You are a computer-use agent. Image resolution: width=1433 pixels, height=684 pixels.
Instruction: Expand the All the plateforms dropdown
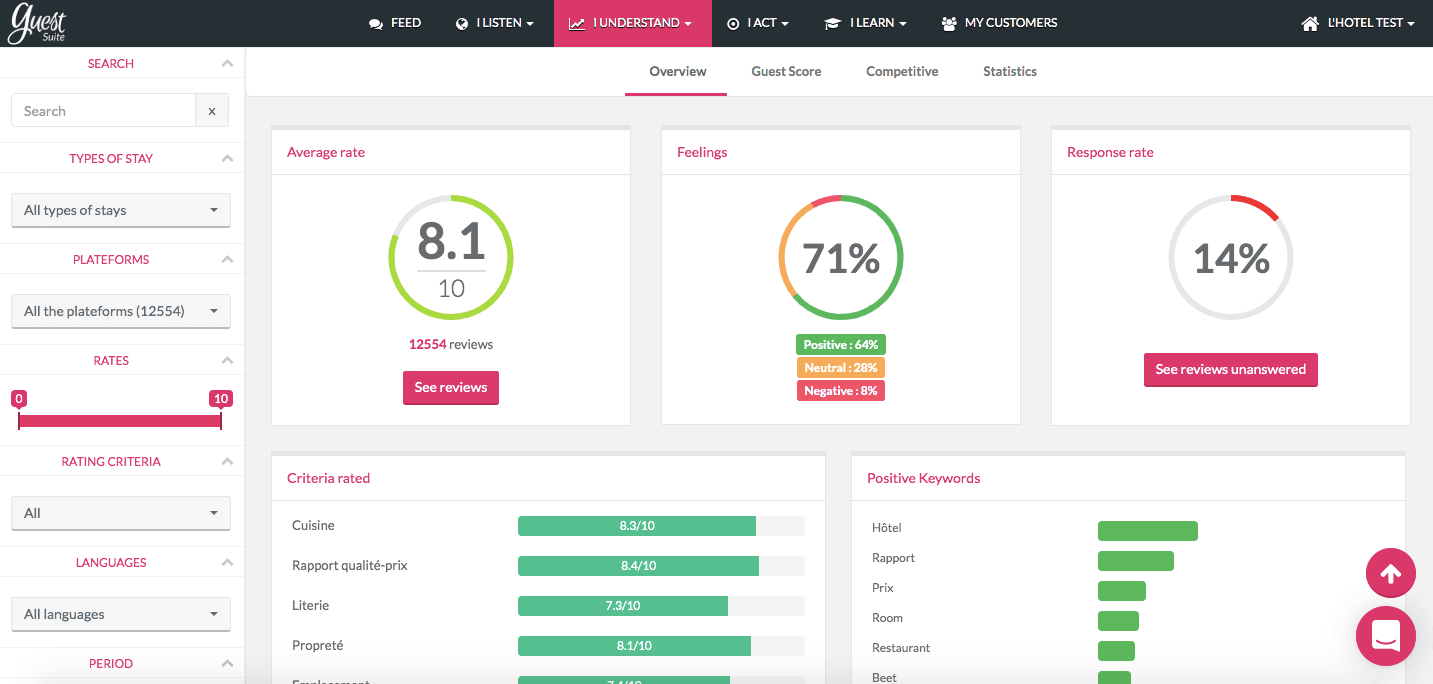pos(120,311)
